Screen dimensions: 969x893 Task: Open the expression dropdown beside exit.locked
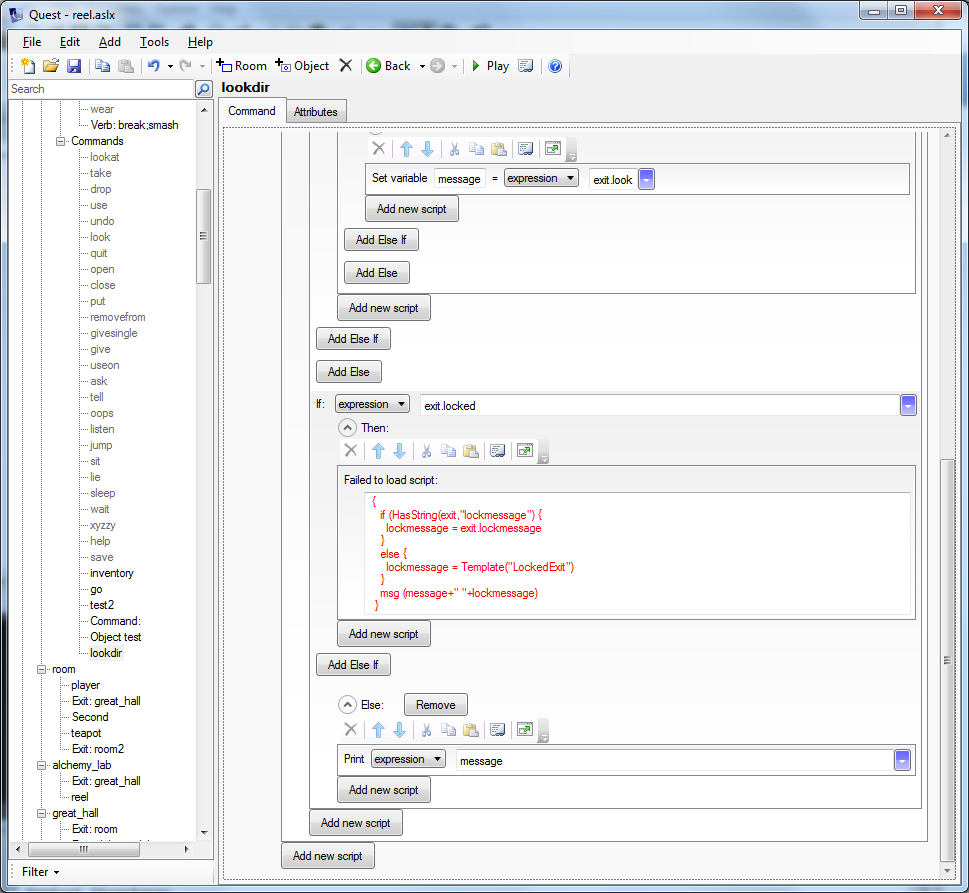coord(372,404)
